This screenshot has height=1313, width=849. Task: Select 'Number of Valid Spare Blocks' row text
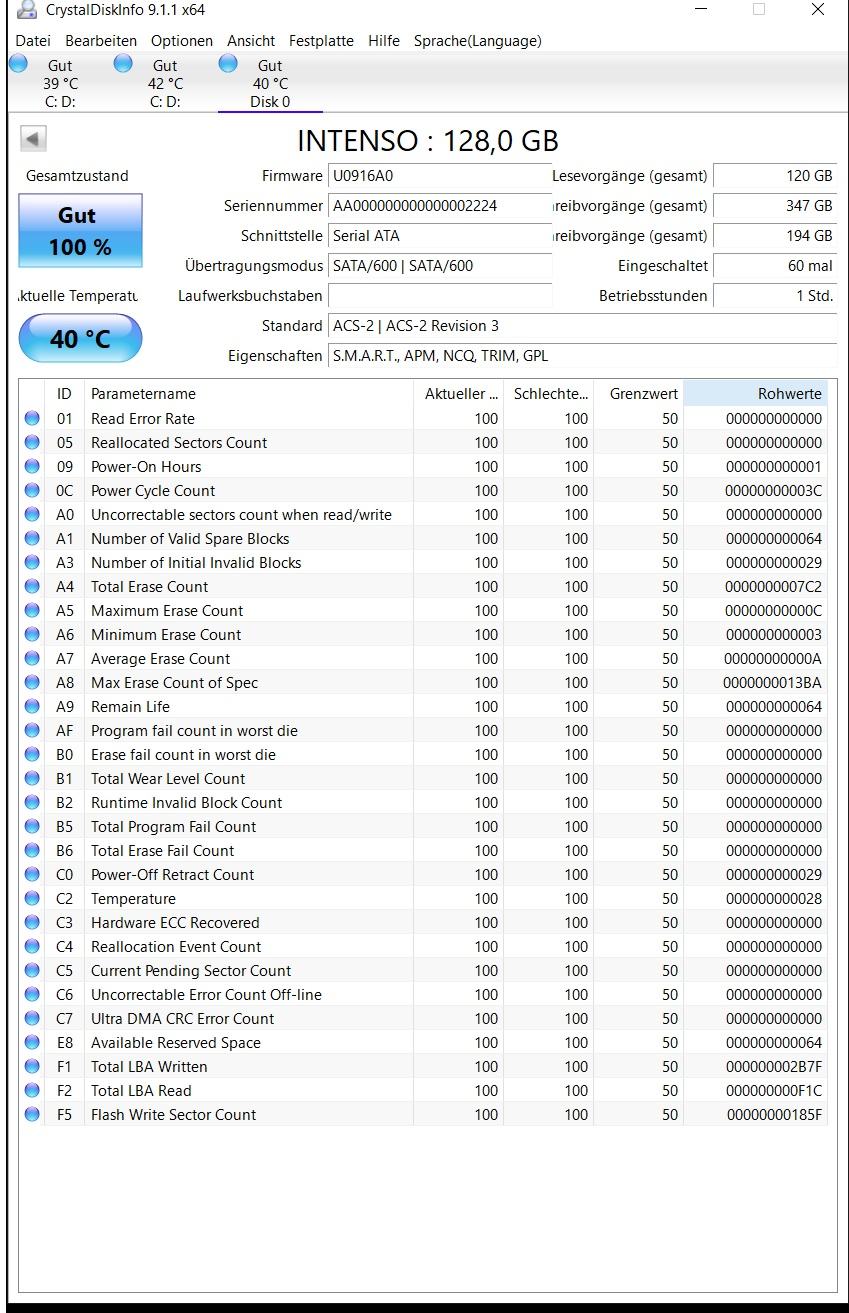190,539
